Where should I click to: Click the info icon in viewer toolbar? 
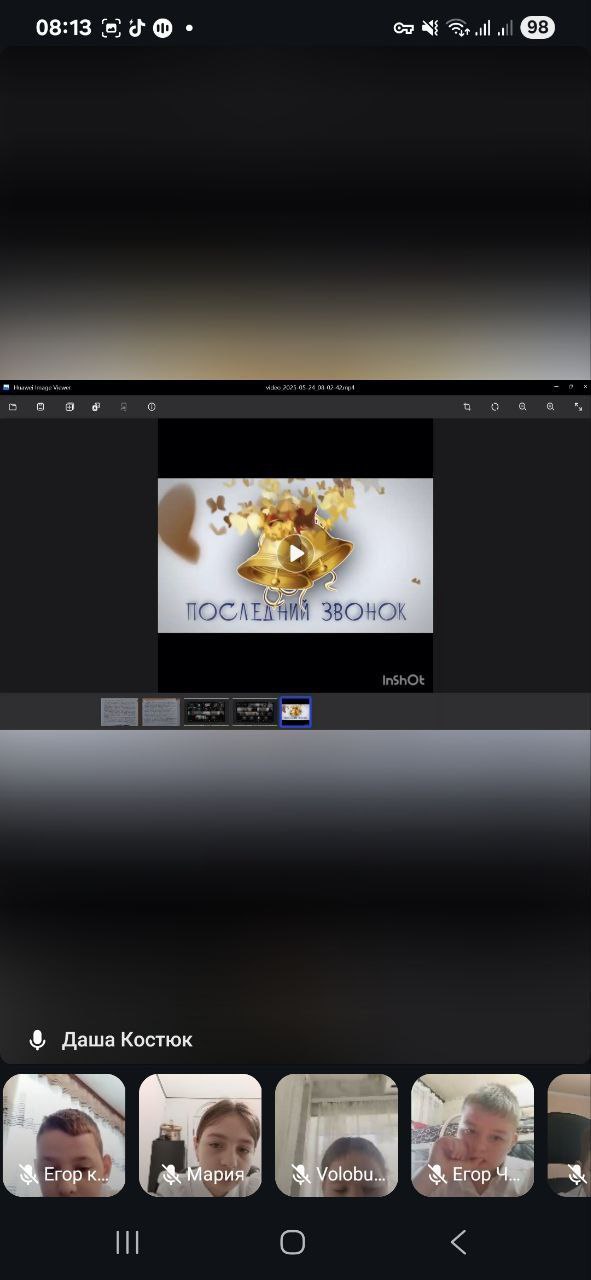[152, 407]
